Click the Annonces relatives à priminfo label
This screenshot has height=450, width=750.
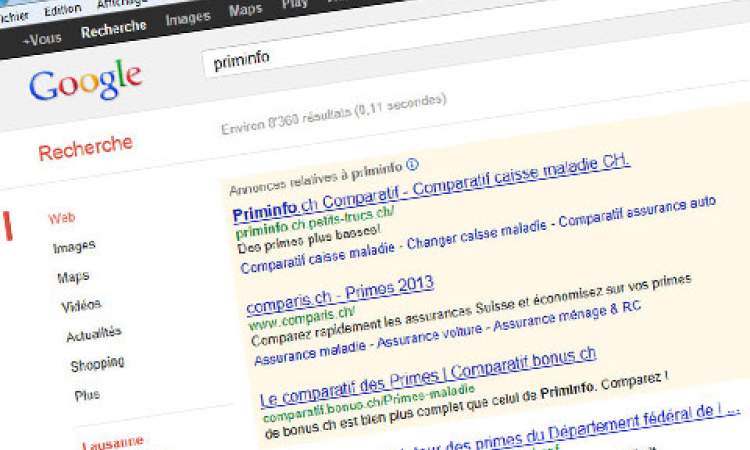[316, 178]
